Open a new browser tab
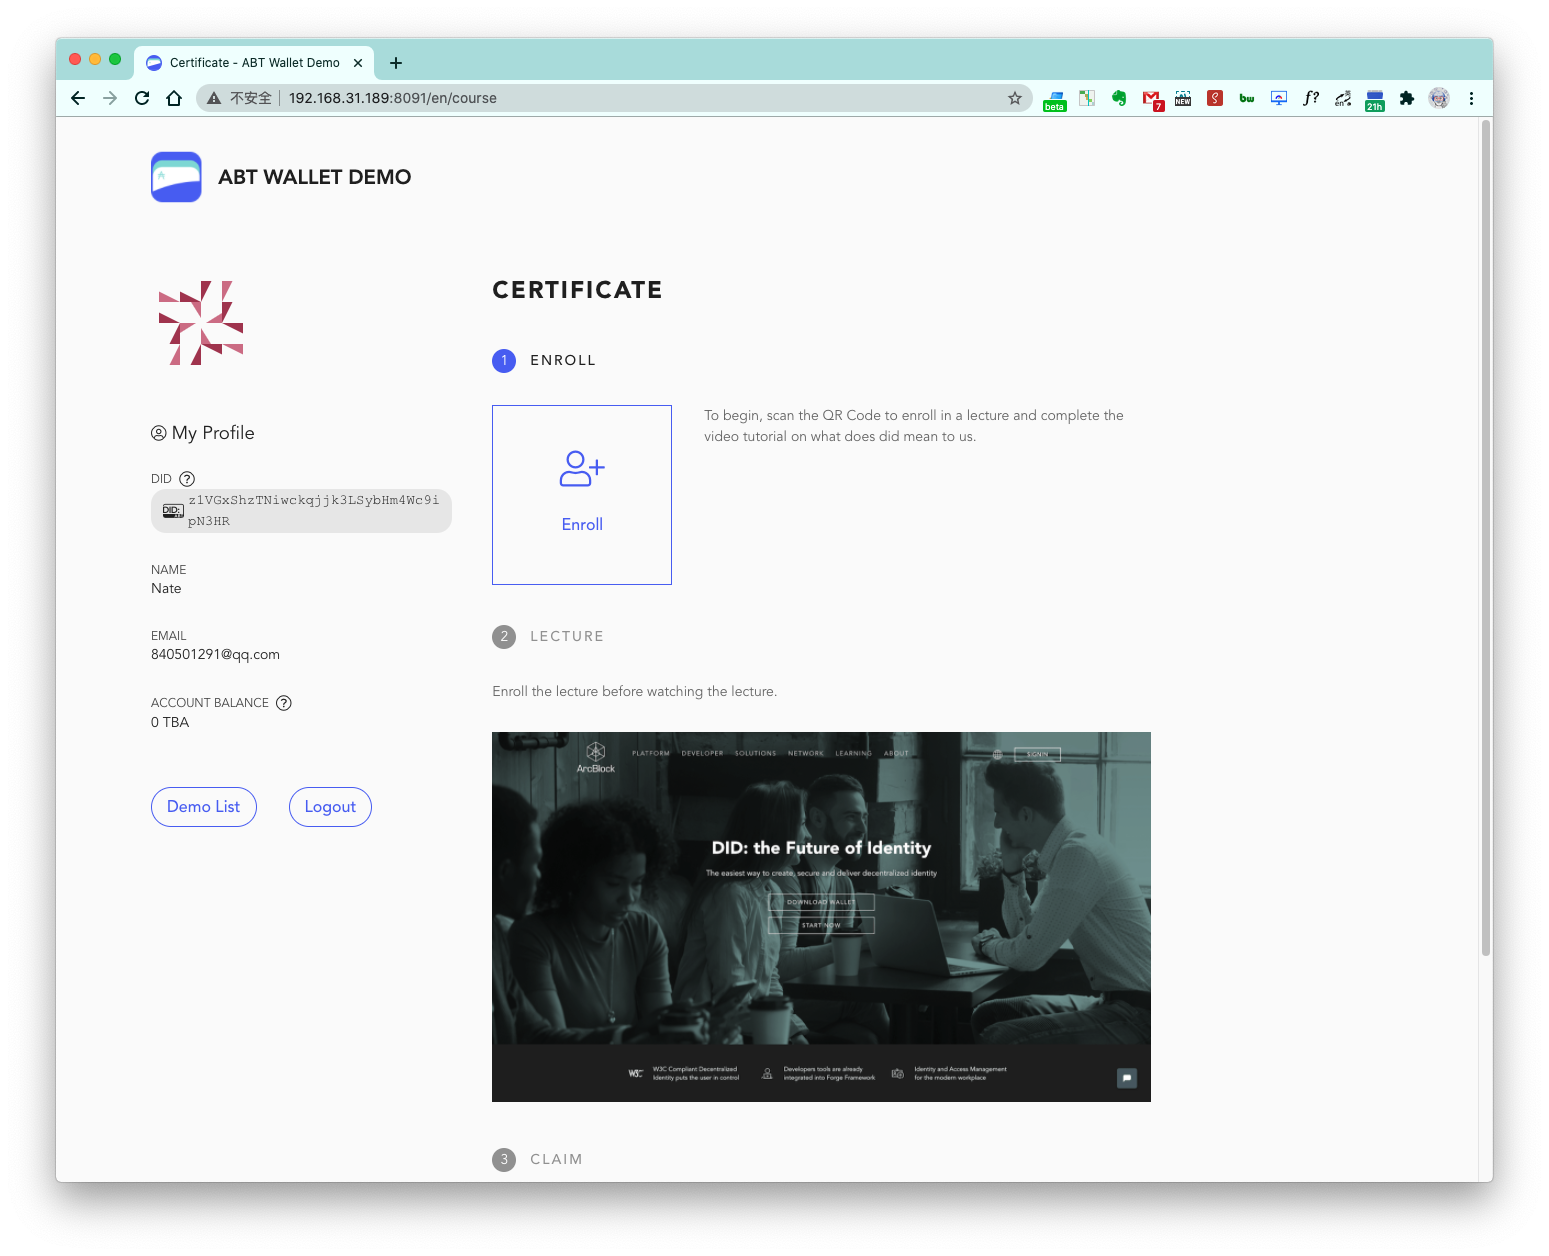Viewport: 1549px width, 1256px height. pyautogui.click(x=396, y=63)
